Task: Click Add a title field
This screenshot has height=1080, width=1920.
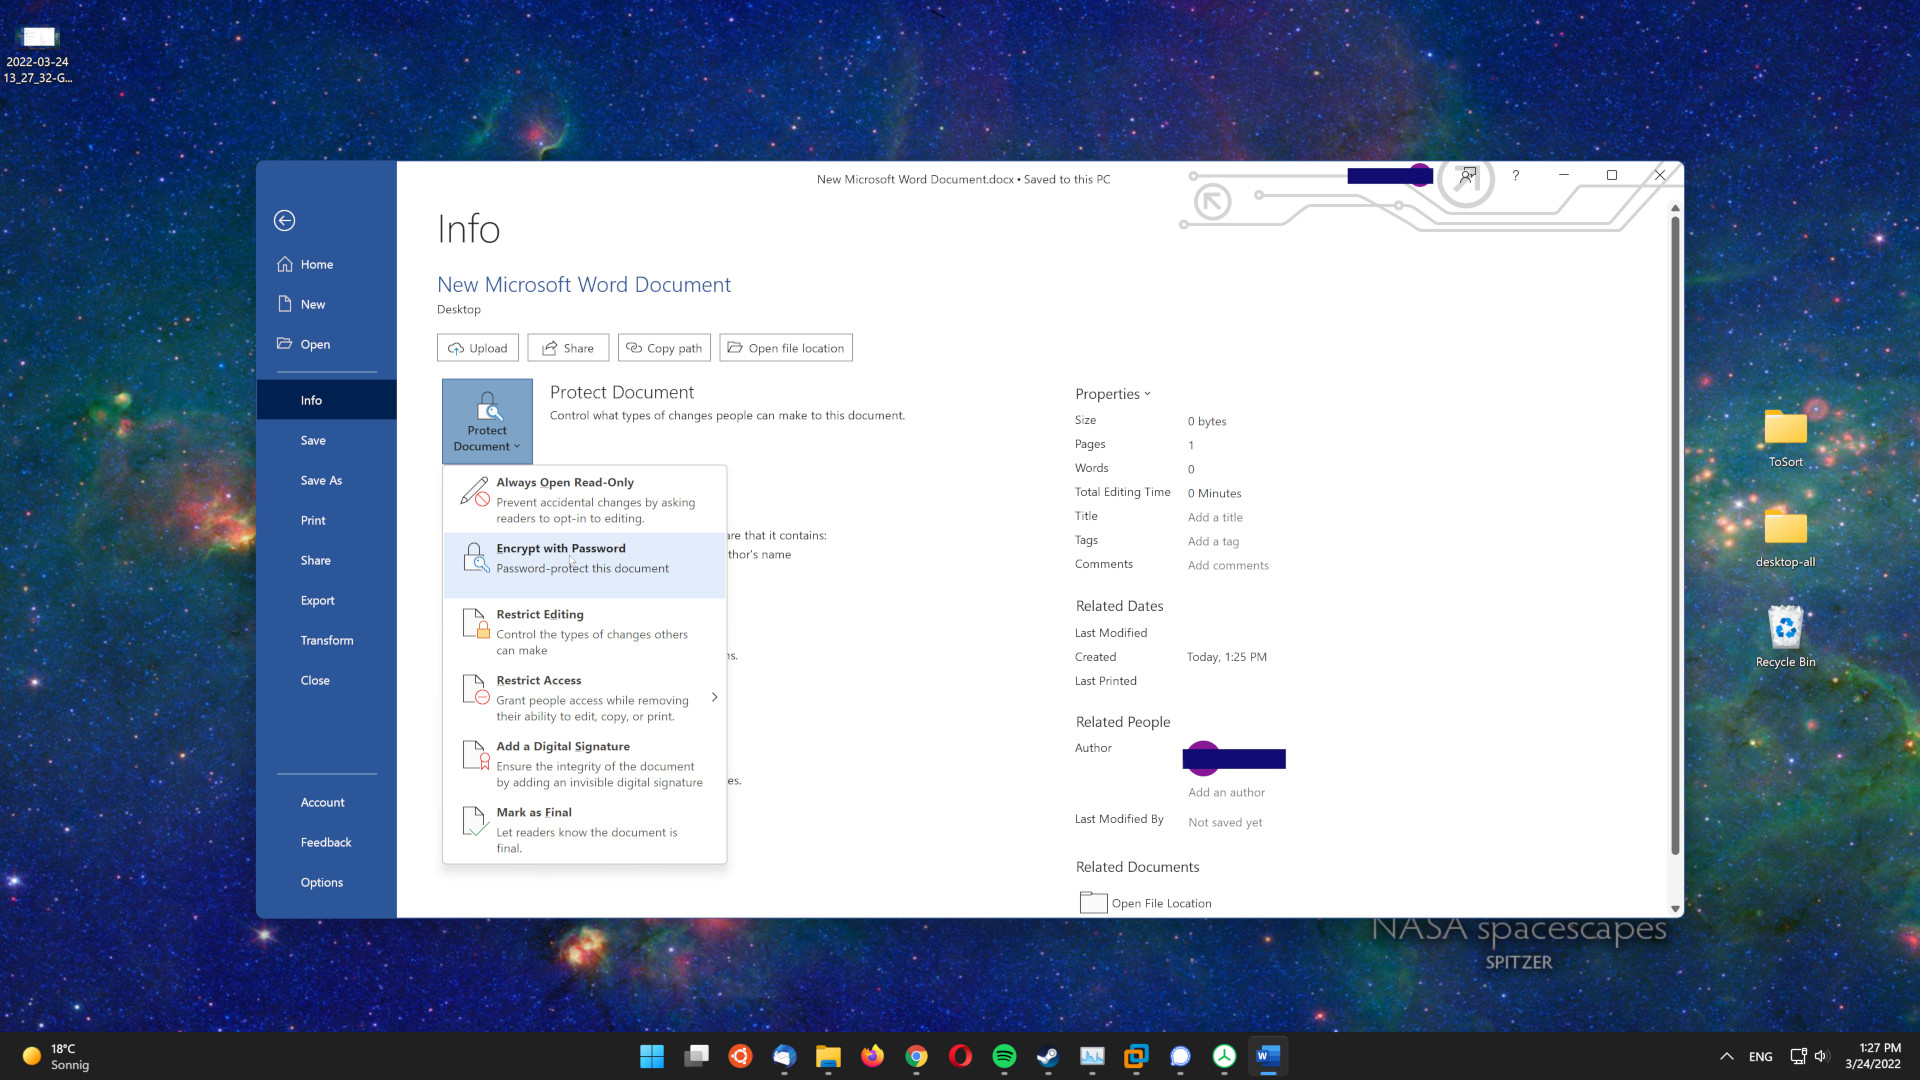Action: 1215,517
